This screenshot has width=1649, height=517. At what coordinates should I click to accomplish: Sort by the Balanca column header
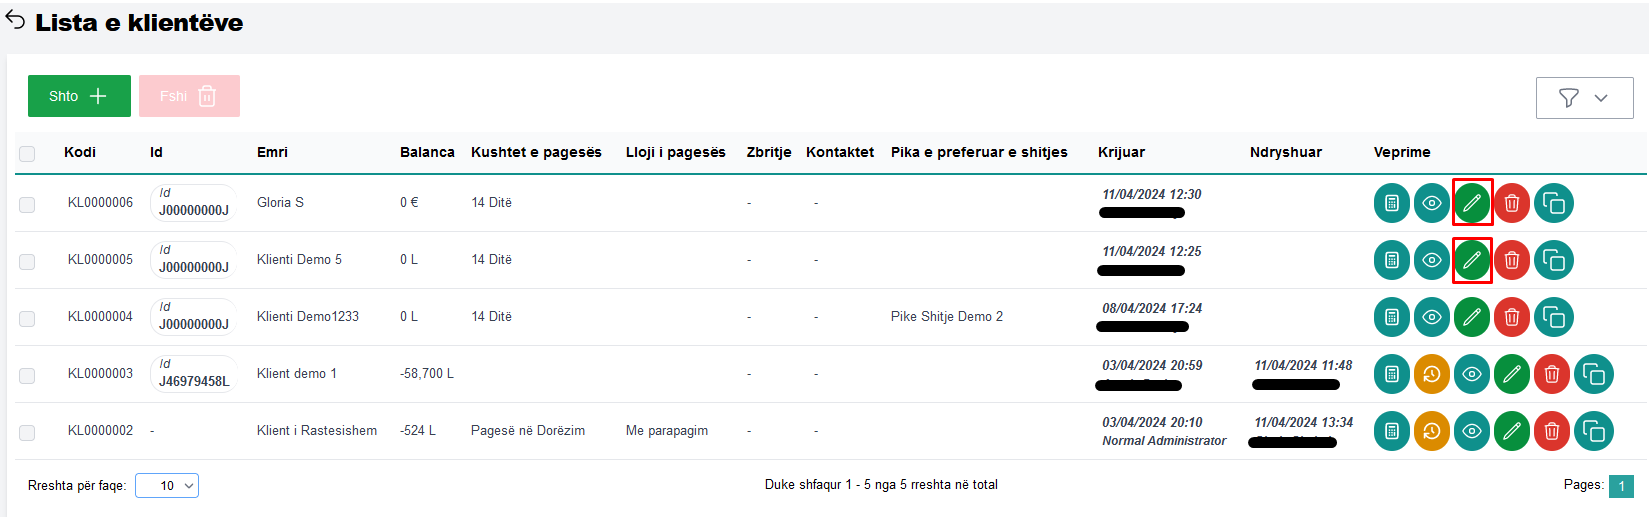click(427, 152)
